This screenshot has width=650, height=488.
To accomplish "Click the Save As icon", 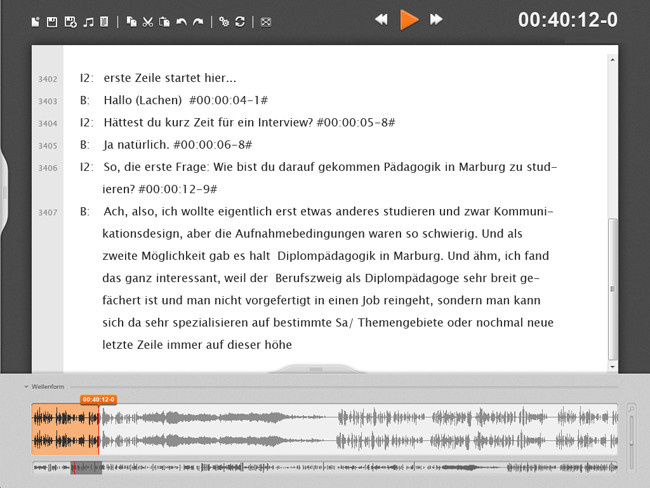I will point(70,22).
